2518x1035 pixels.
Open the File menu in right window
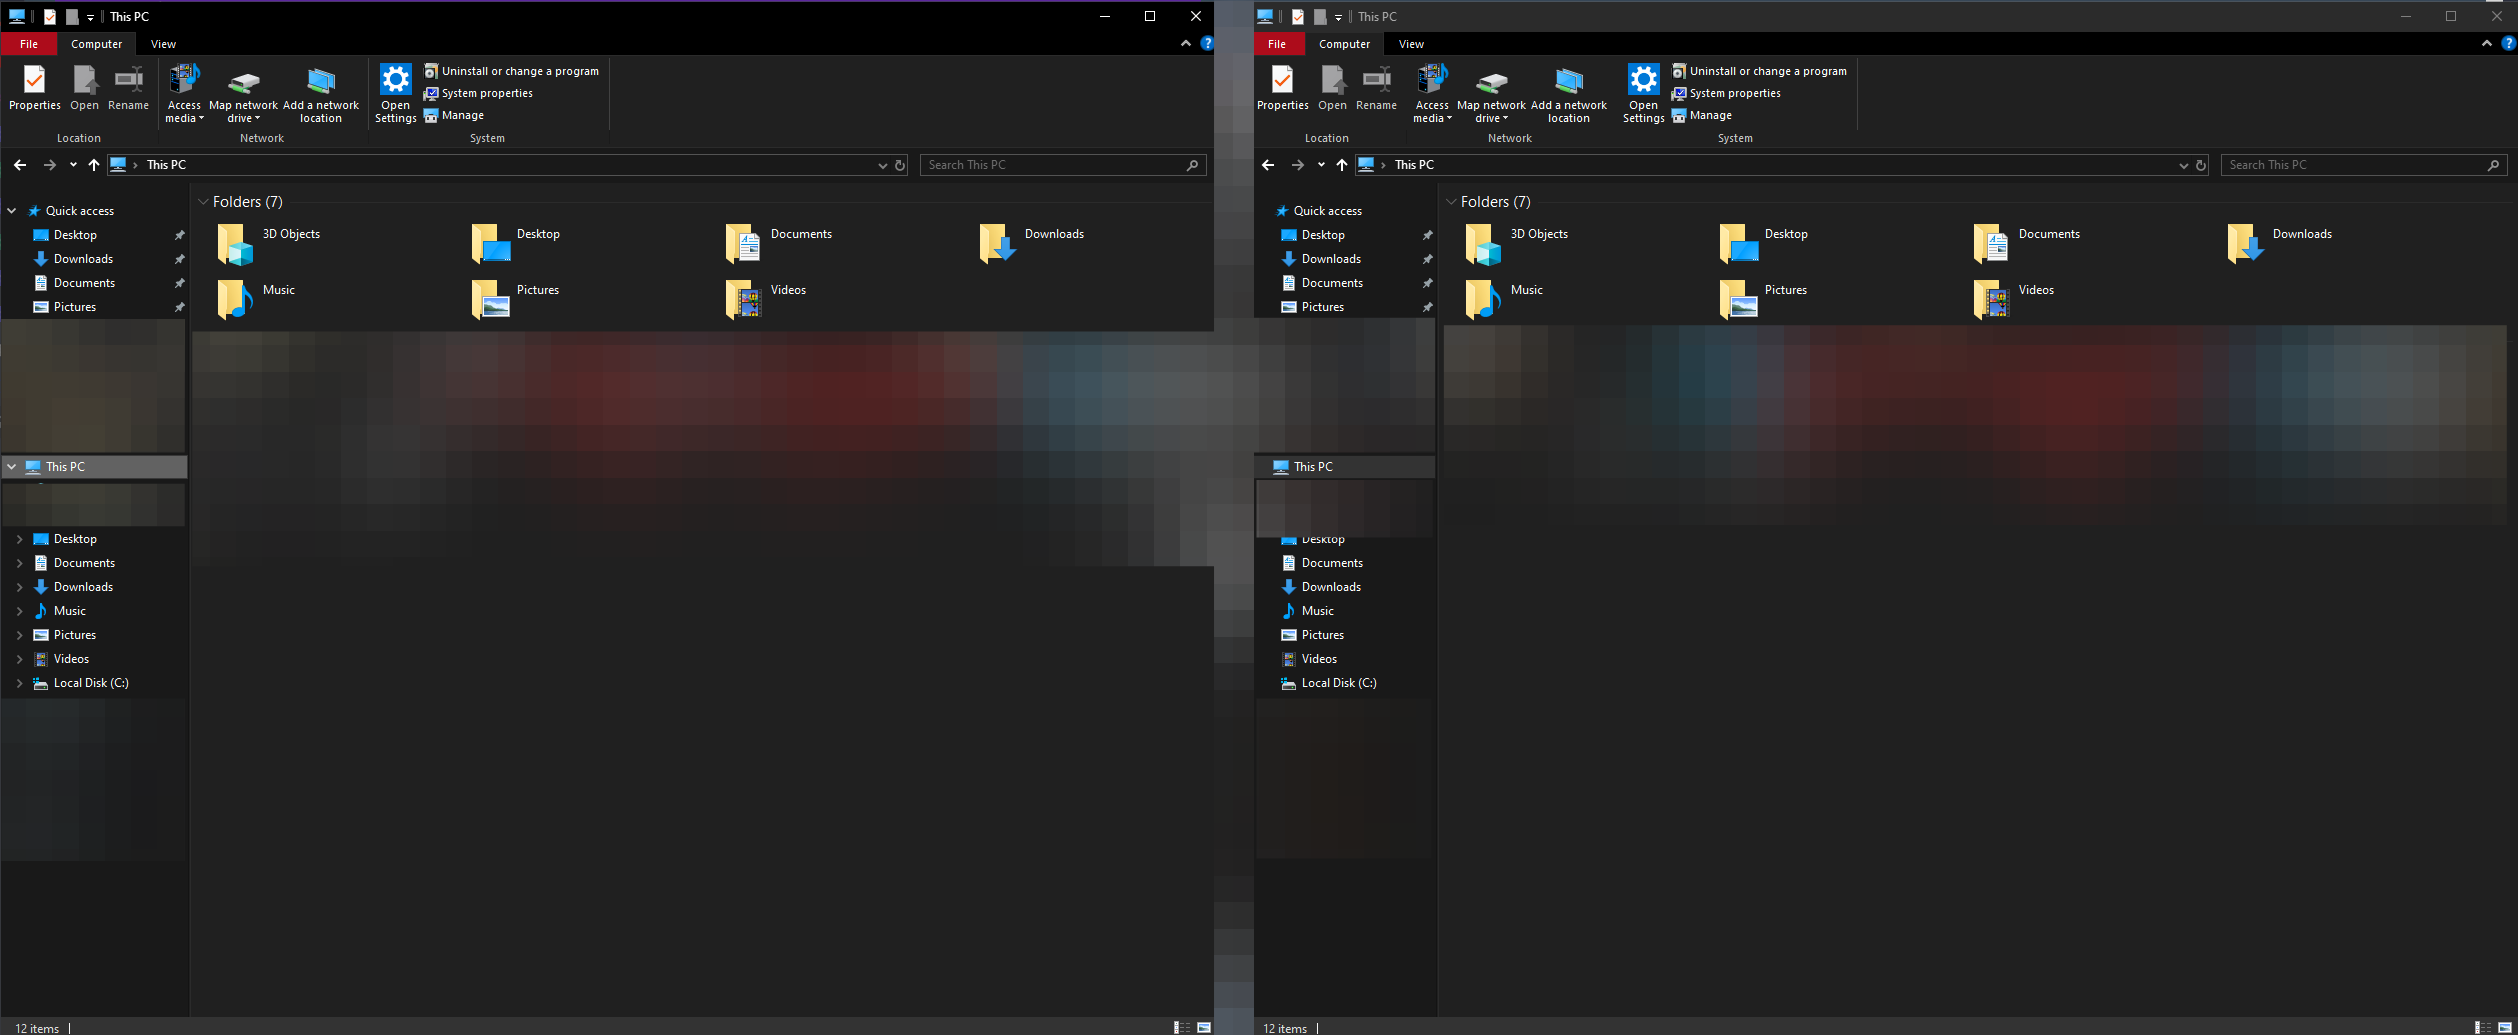(x=1277, y=44)
